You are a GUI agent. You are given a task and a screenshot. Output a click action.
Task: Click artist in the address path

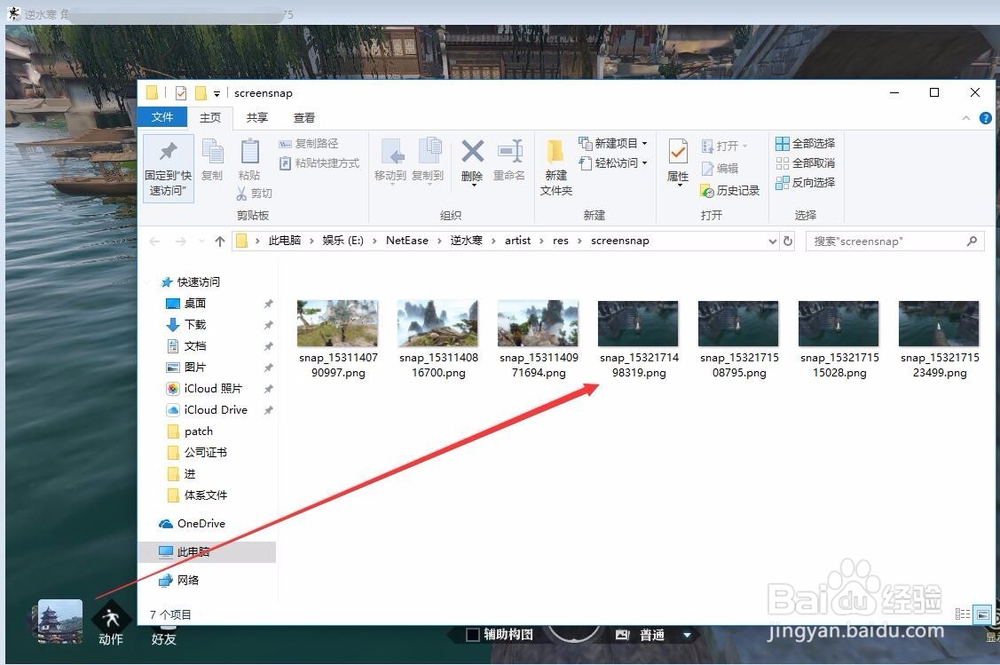point(517,240)
